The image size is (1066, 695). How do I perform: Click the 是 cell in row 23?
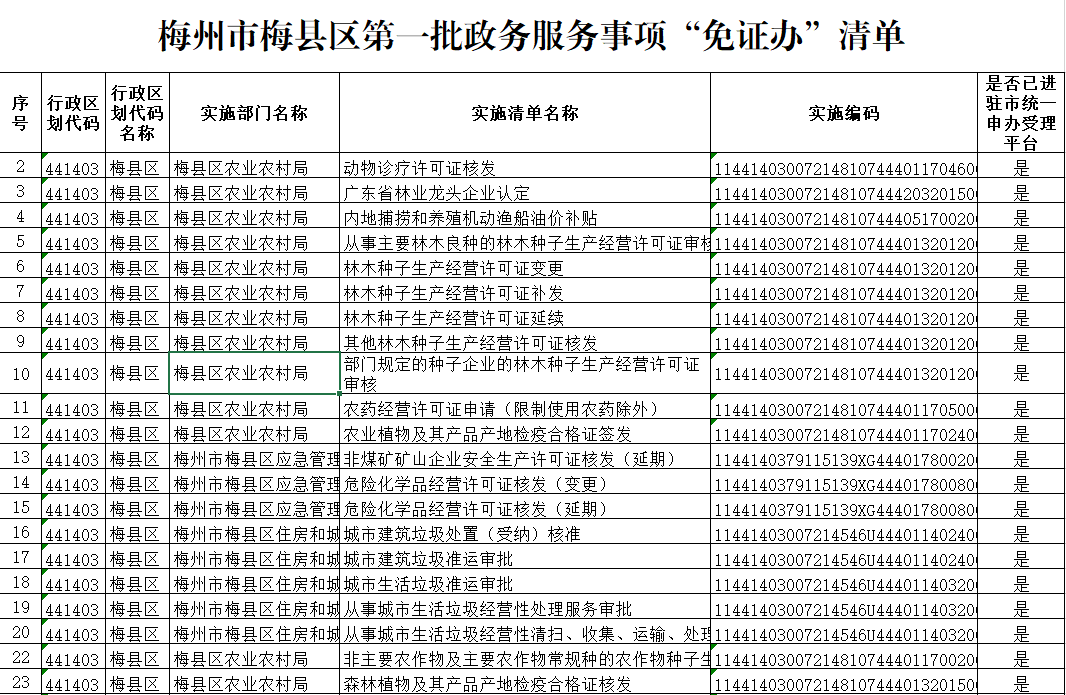tap(1020, 684)
